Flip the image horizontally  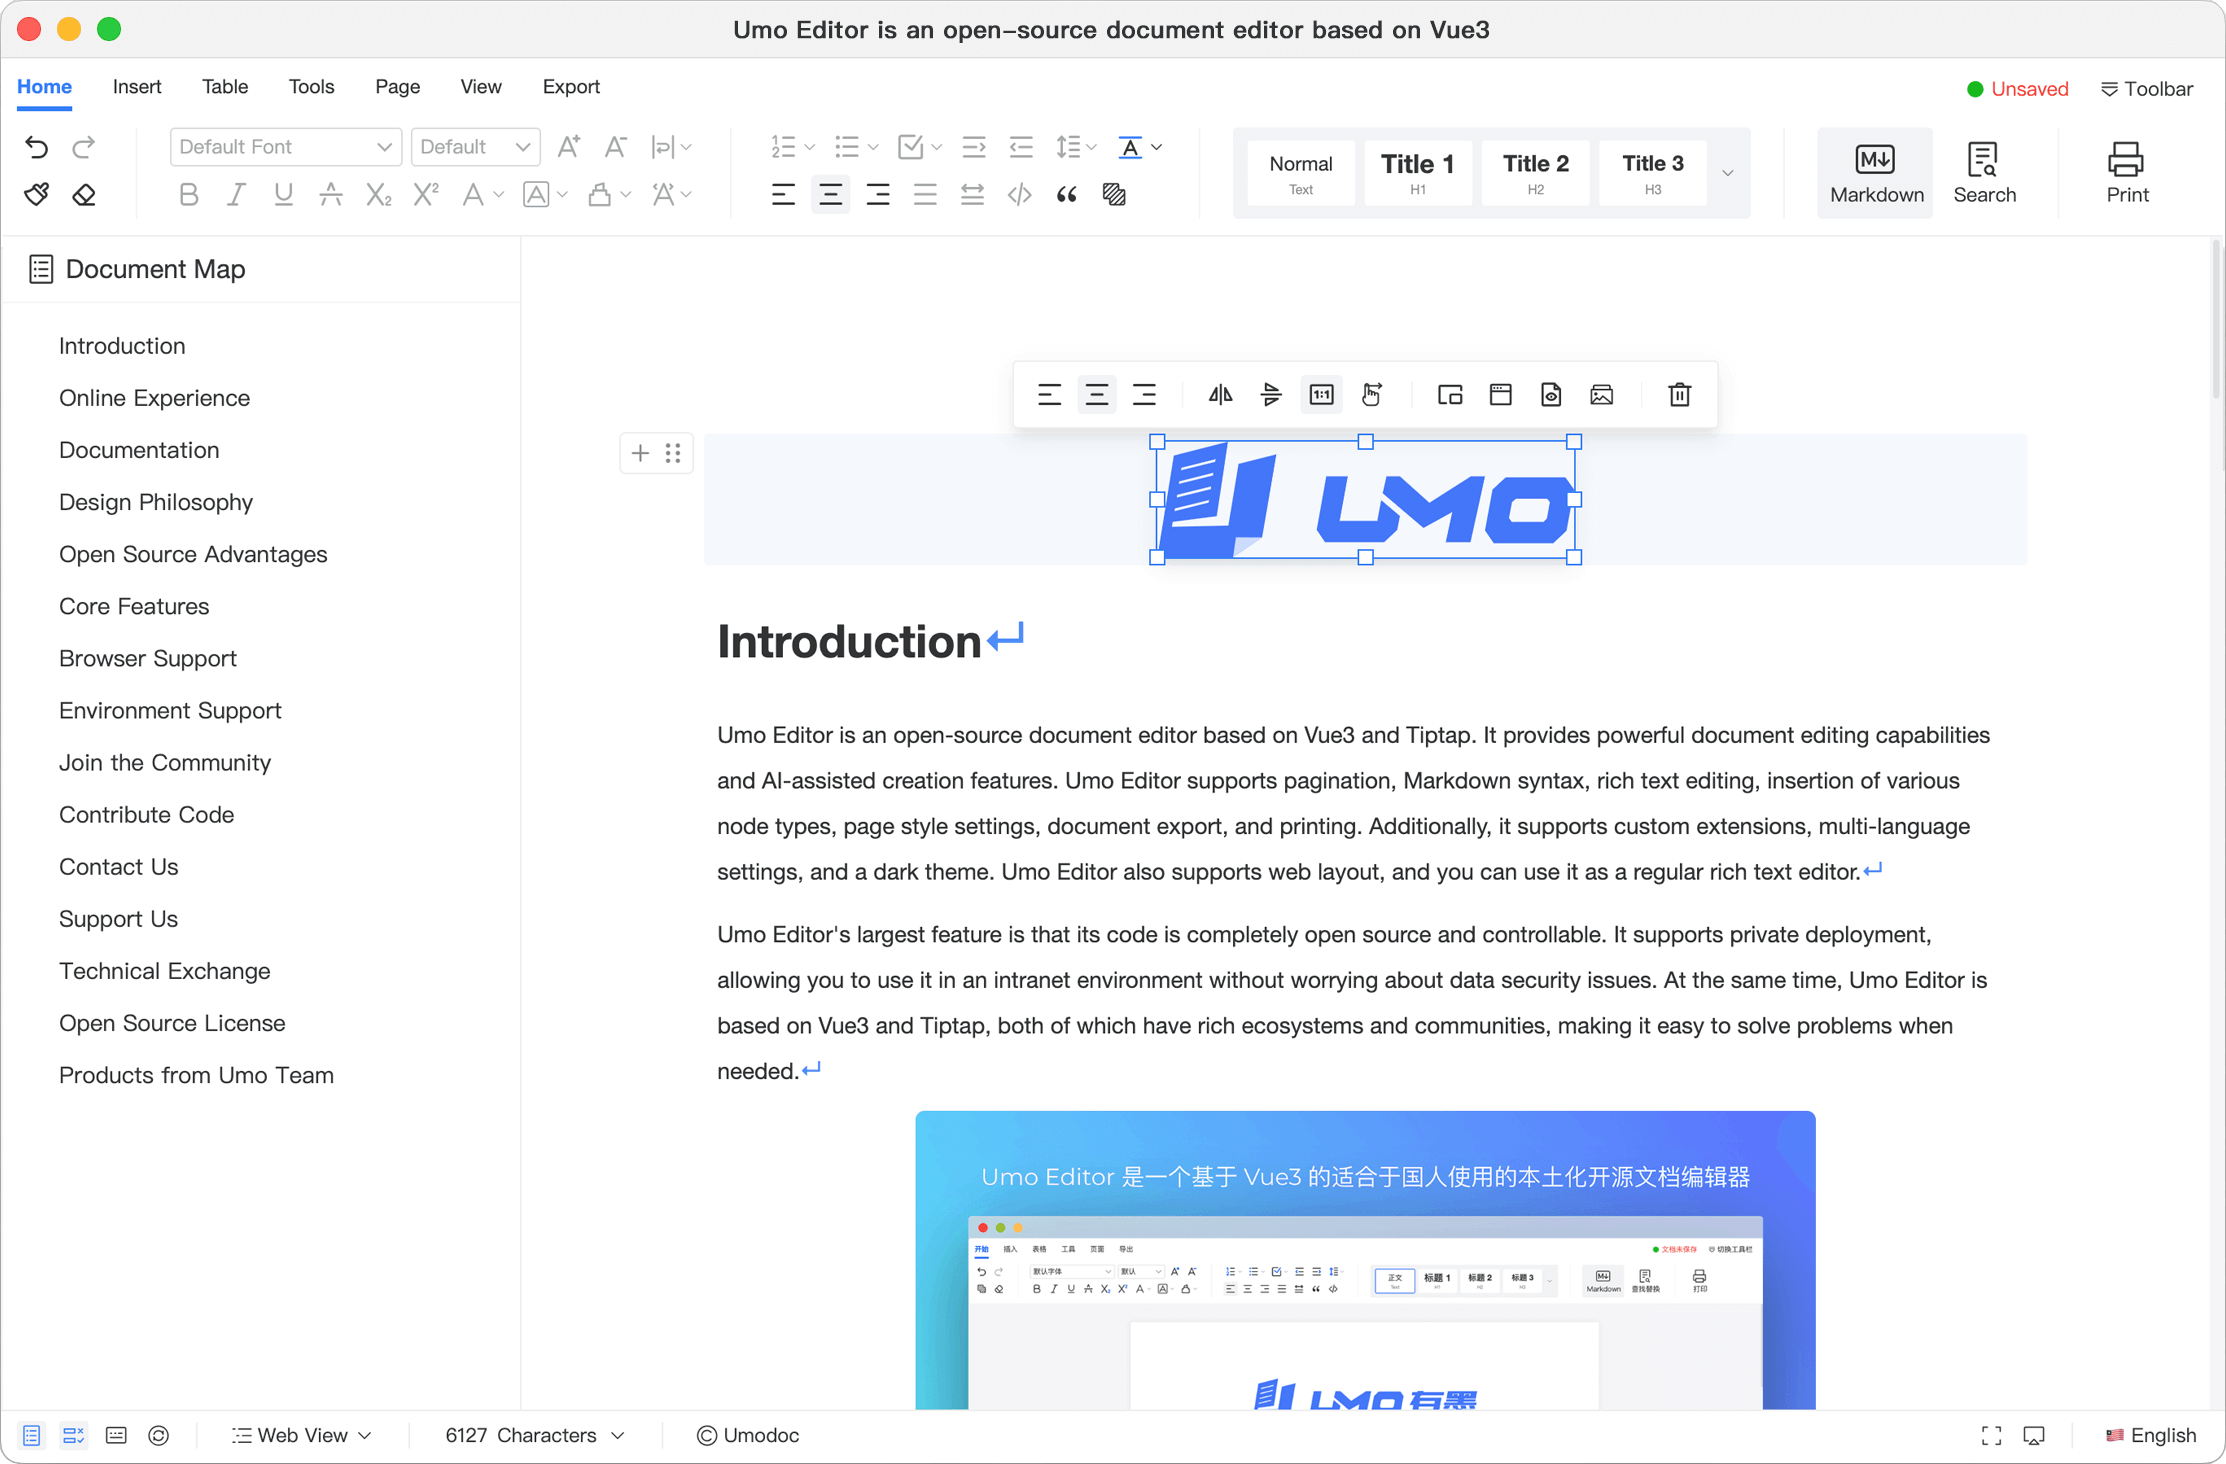coord(1220,395)
